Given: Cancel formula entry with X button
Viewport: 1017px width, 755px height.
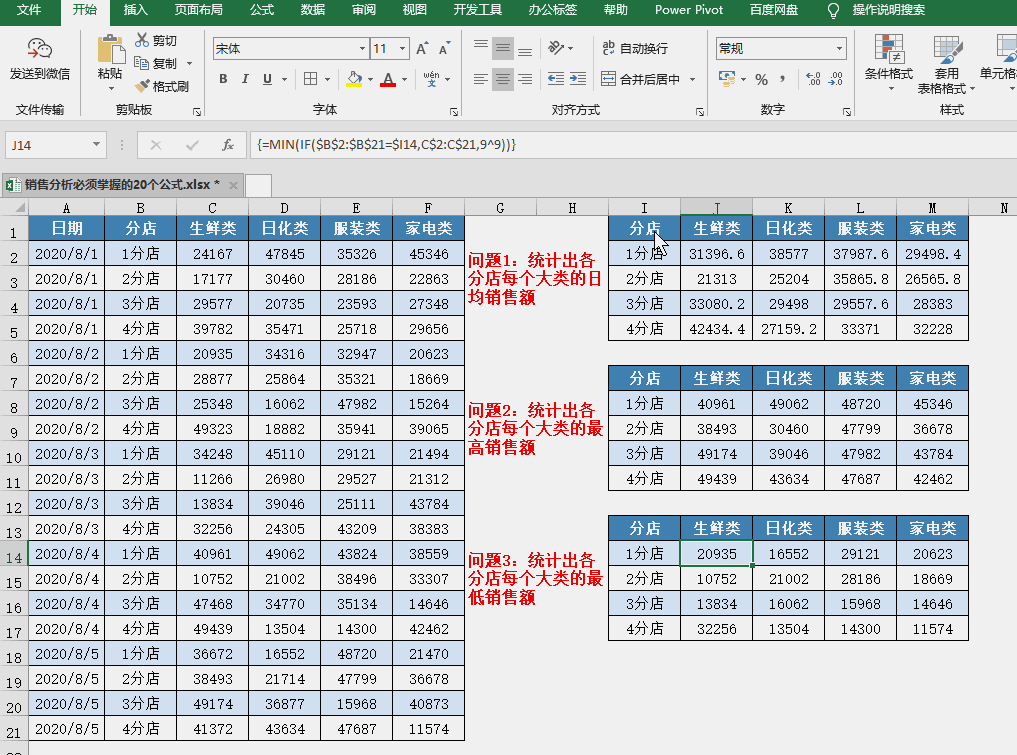Looking at the screenshot, I should 156,145.
